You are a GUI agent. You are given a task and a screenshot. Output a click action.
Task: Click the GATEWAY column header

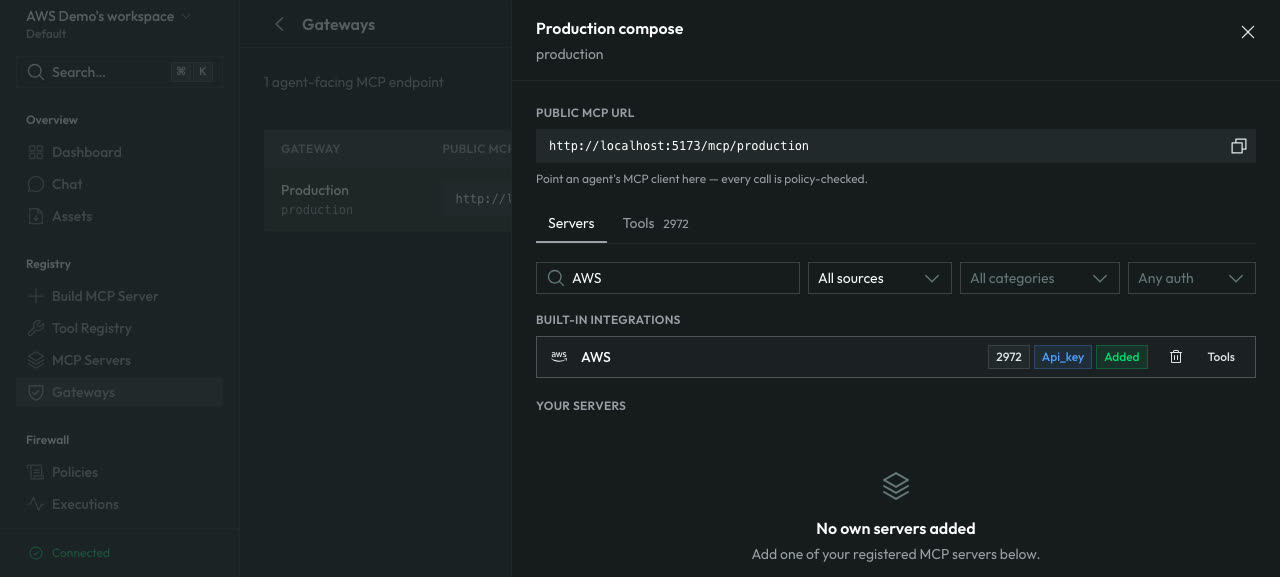311,149
